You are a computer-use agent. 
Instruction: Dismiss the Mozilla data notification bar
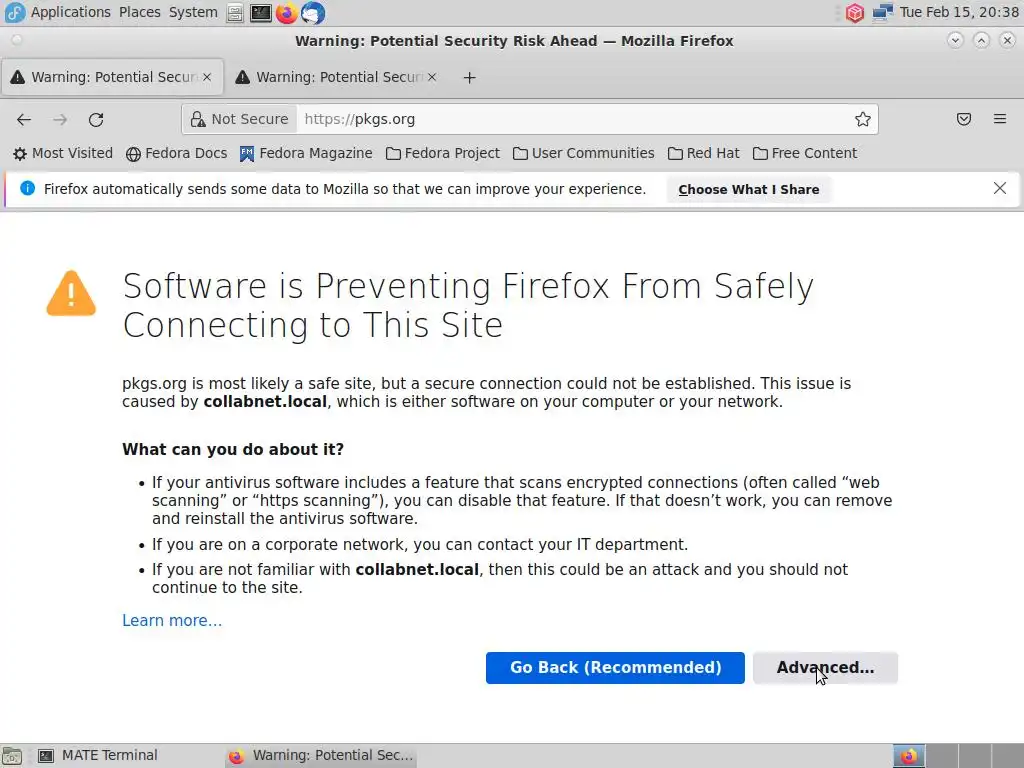1000,188
